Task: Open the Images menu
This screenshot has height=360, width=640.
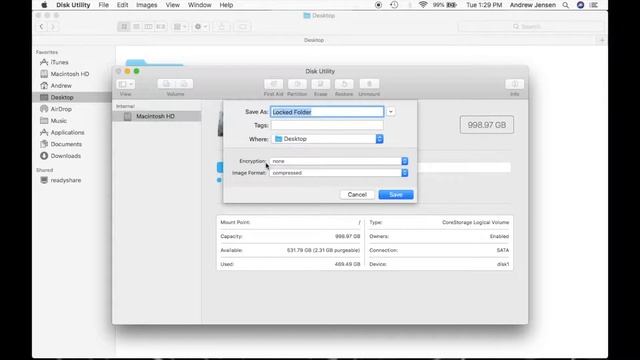Action: click(147, 5)
